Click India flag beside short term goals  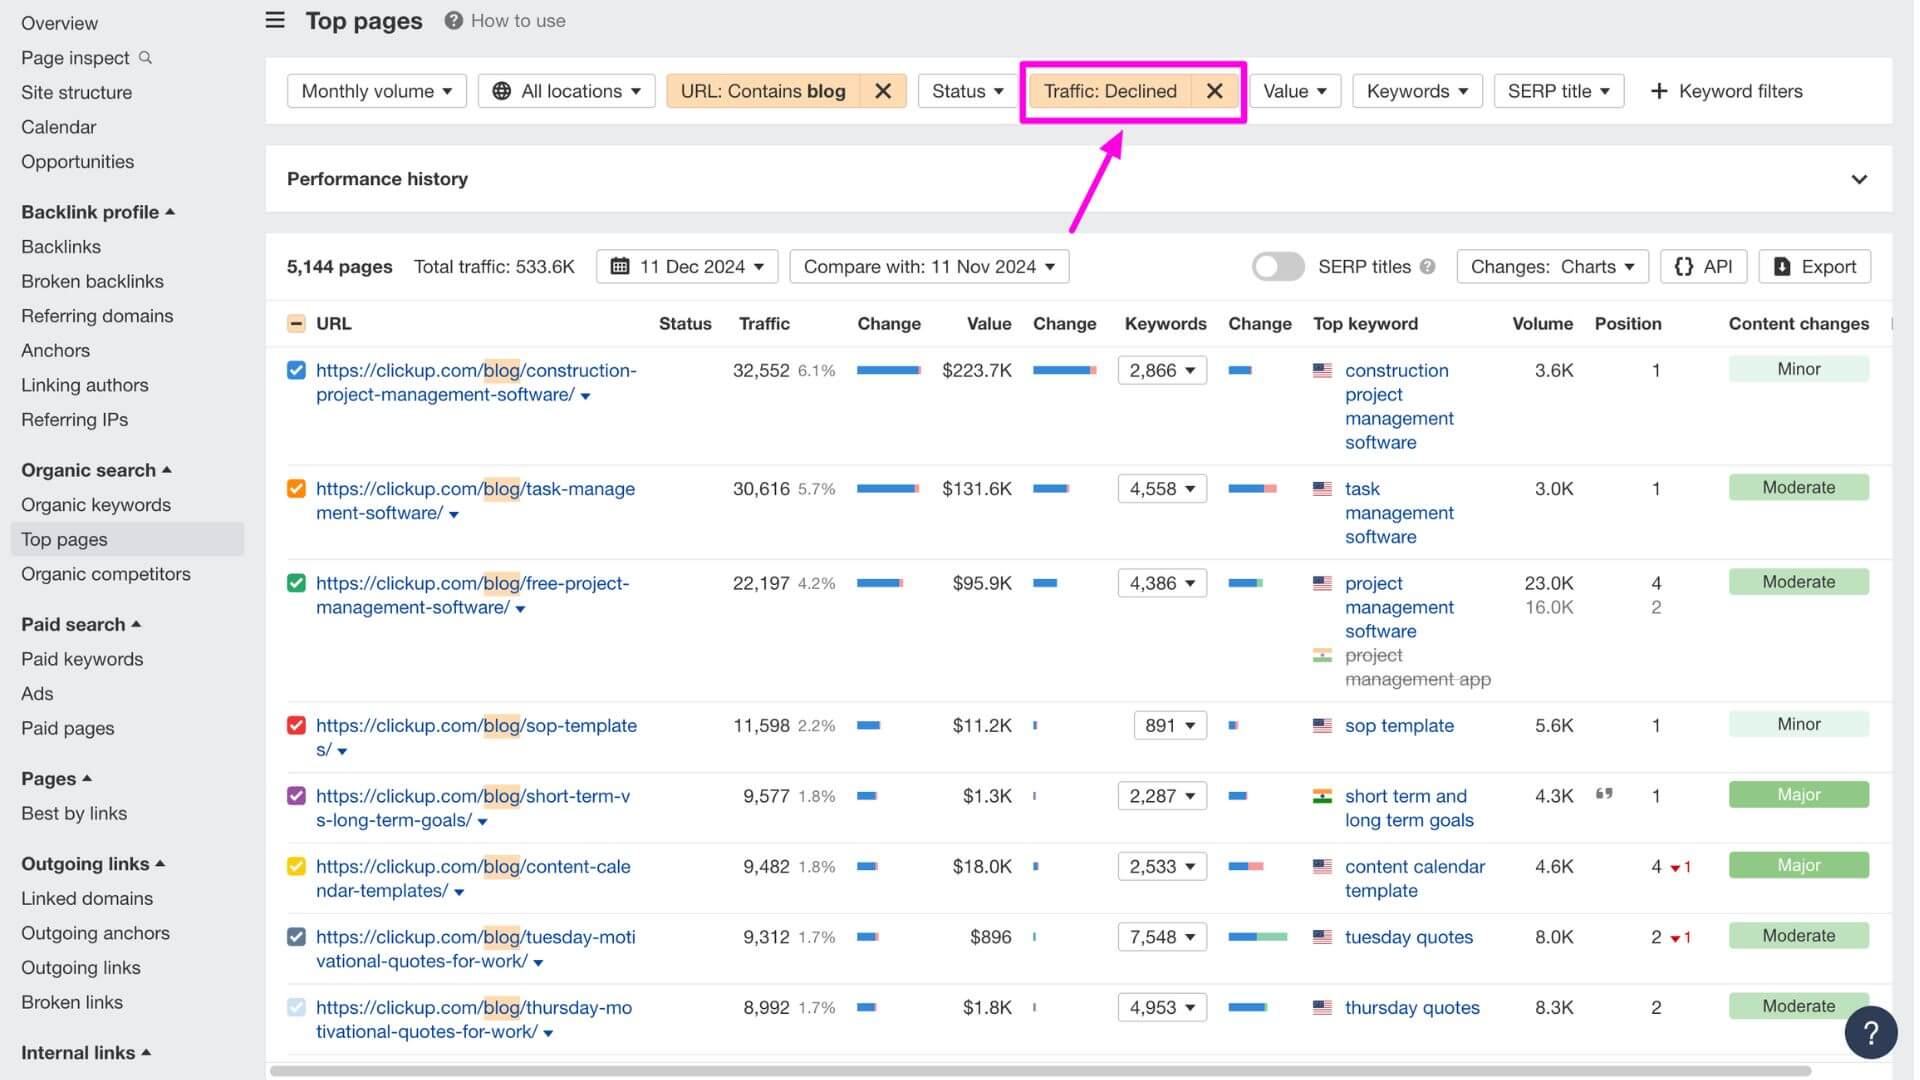pos(1322,796)
